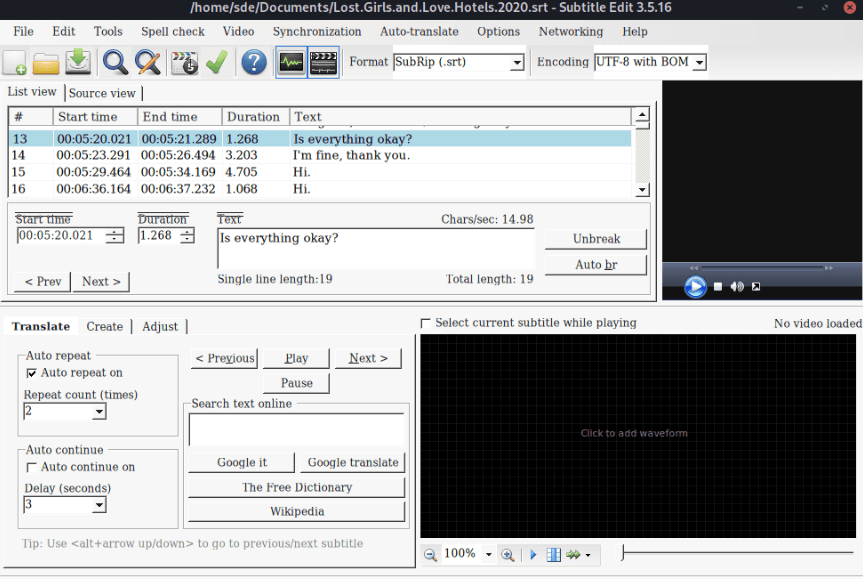Click the blue Help question mark icon

254,63
